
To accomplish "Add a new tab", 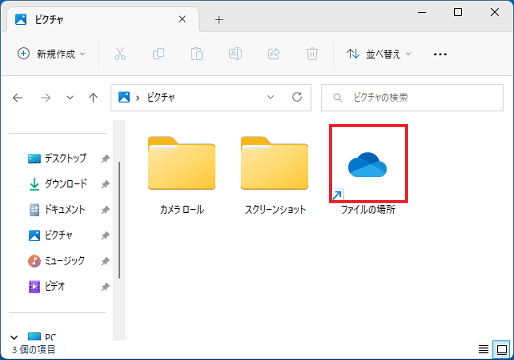I will tap(219, 20).
